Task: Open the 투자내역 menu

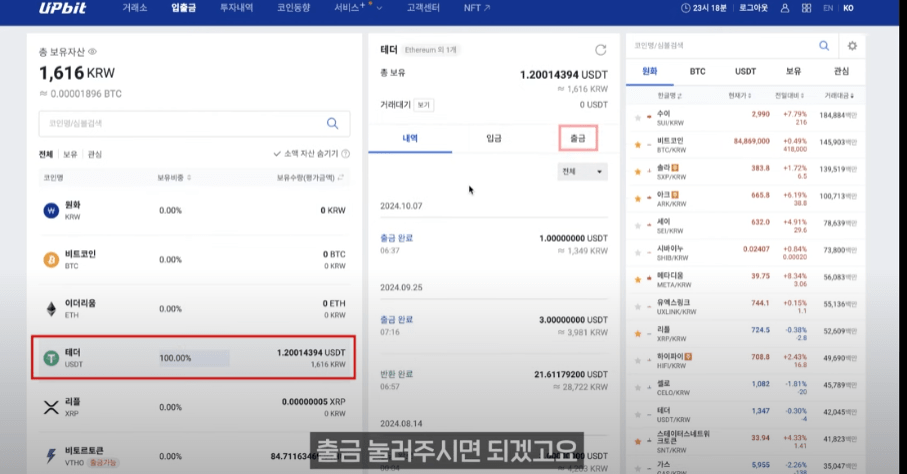Action: pyautogui.click(x=237, y=8)
